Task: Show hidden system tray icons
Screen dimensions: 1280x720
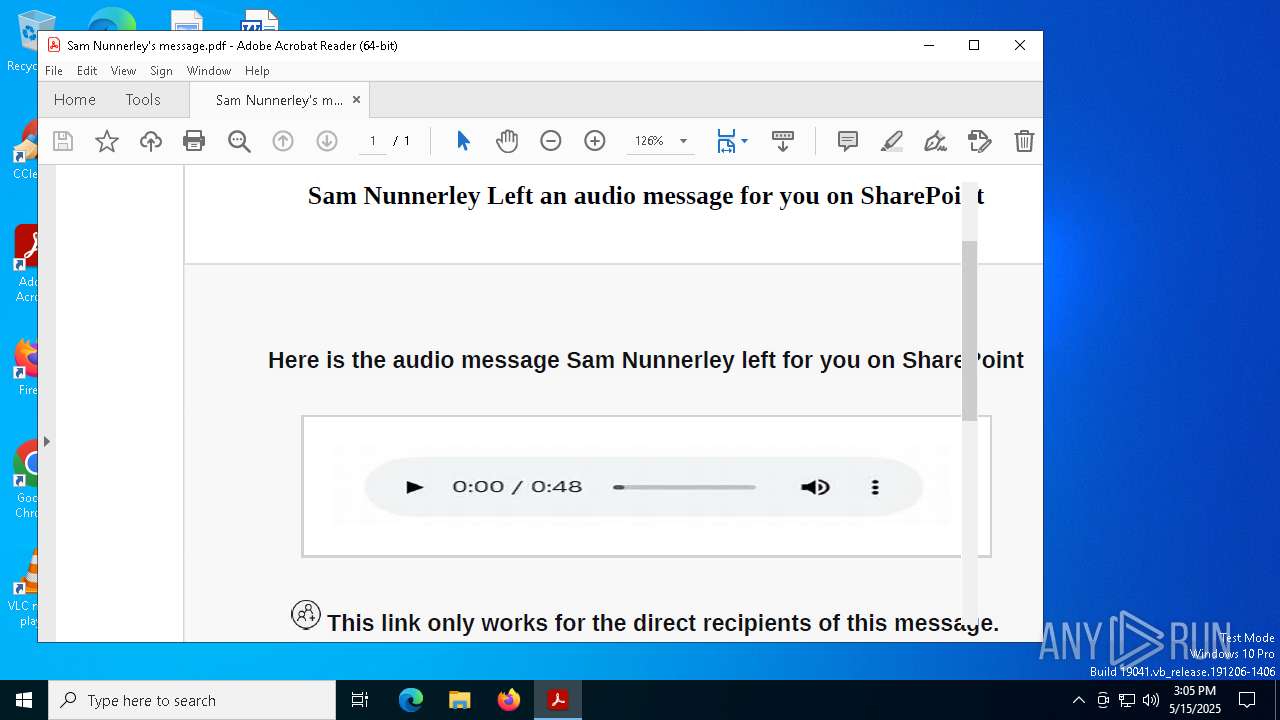Action: [1078, 700]
